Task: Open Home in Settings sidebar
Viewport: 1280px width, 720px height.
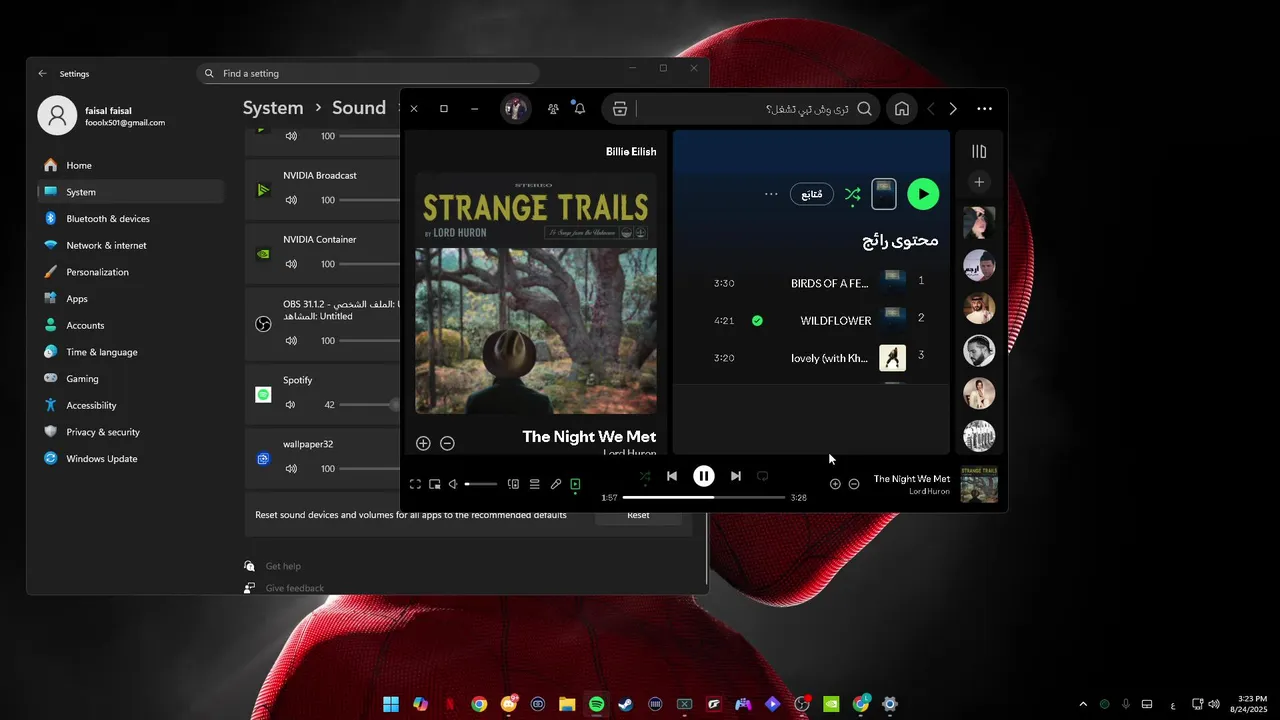Action: (130, 165)
